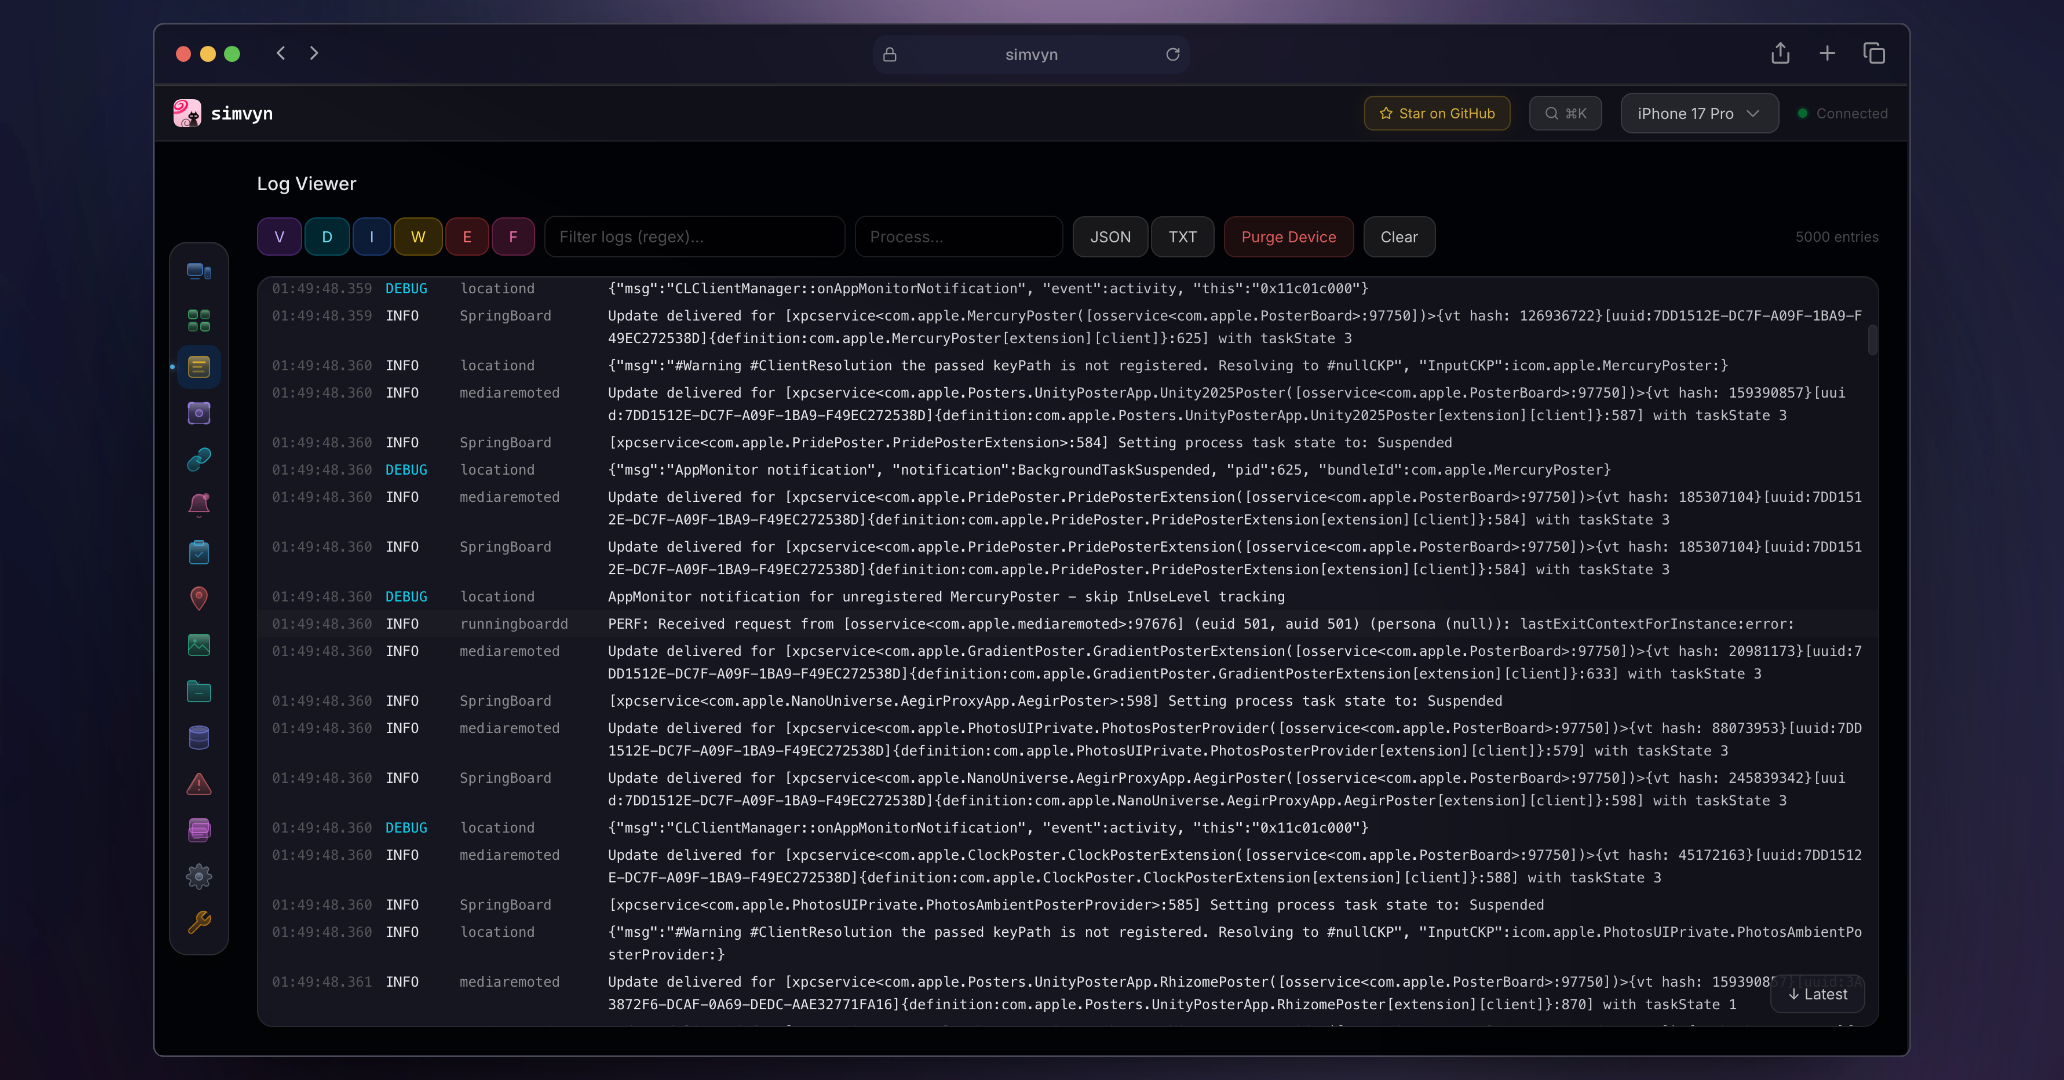This screenshot has height=1080, width=2064.
Task: Open the device simulators panel icon
Action: (x=199, y=271)
